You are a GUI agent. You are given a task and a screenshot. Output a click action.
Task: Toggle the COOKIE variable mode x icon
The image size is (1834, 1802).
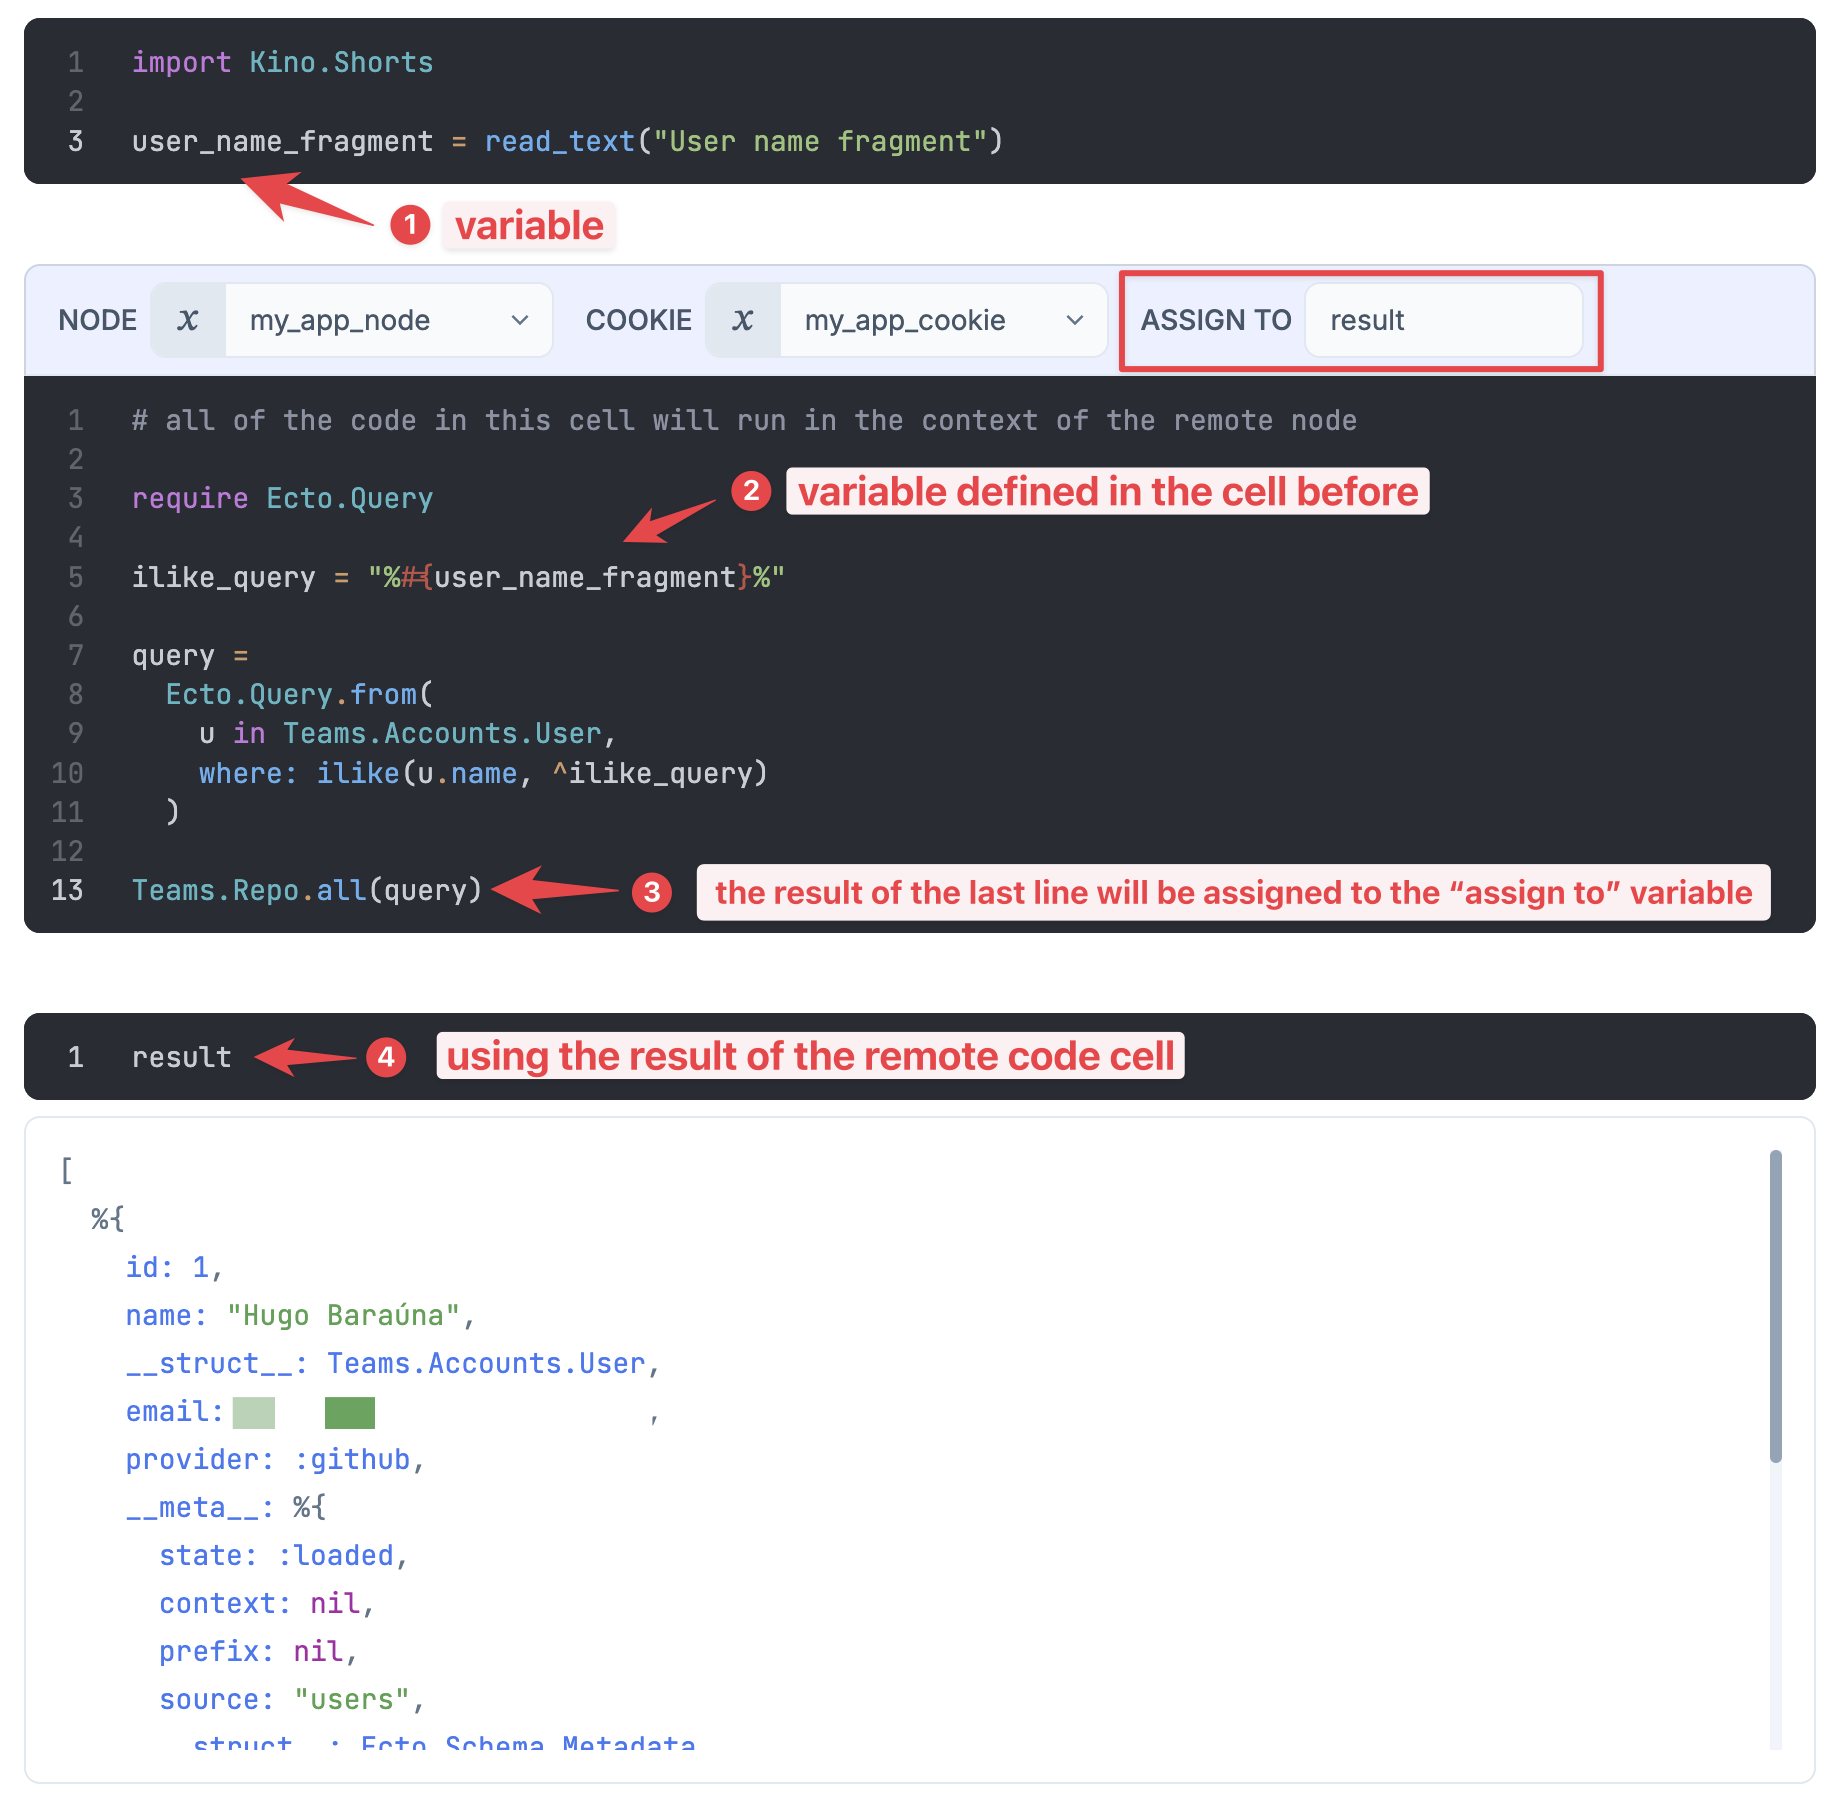pos(743,320)
